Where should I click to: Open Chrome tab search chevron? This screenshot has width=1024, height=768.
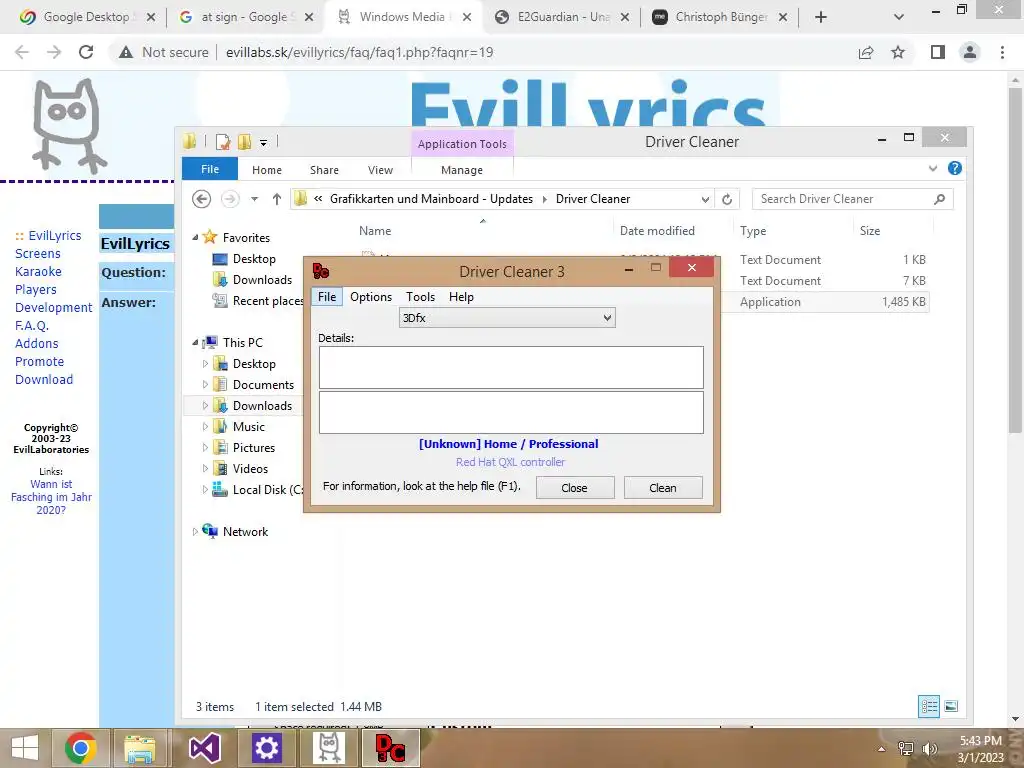899,17
